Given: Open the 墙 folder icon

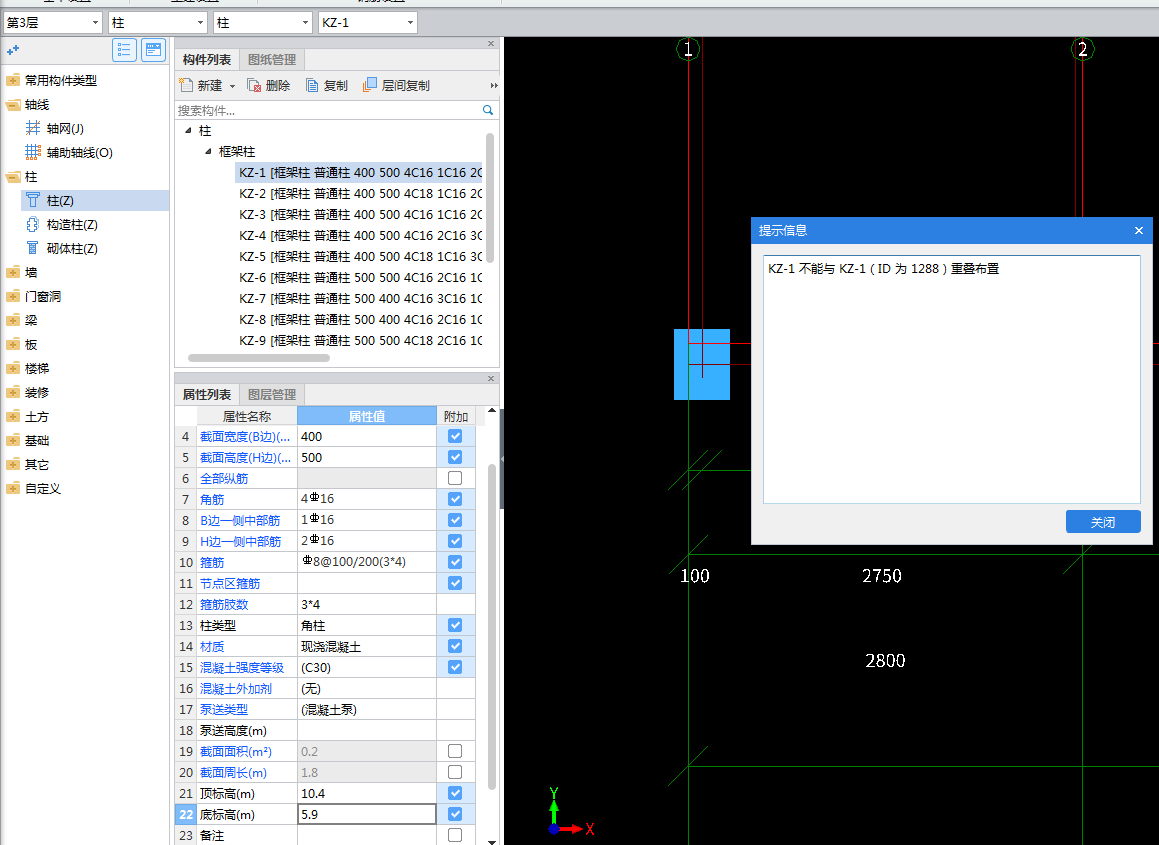Looking at the screenshot, I should tap(13, 272).
